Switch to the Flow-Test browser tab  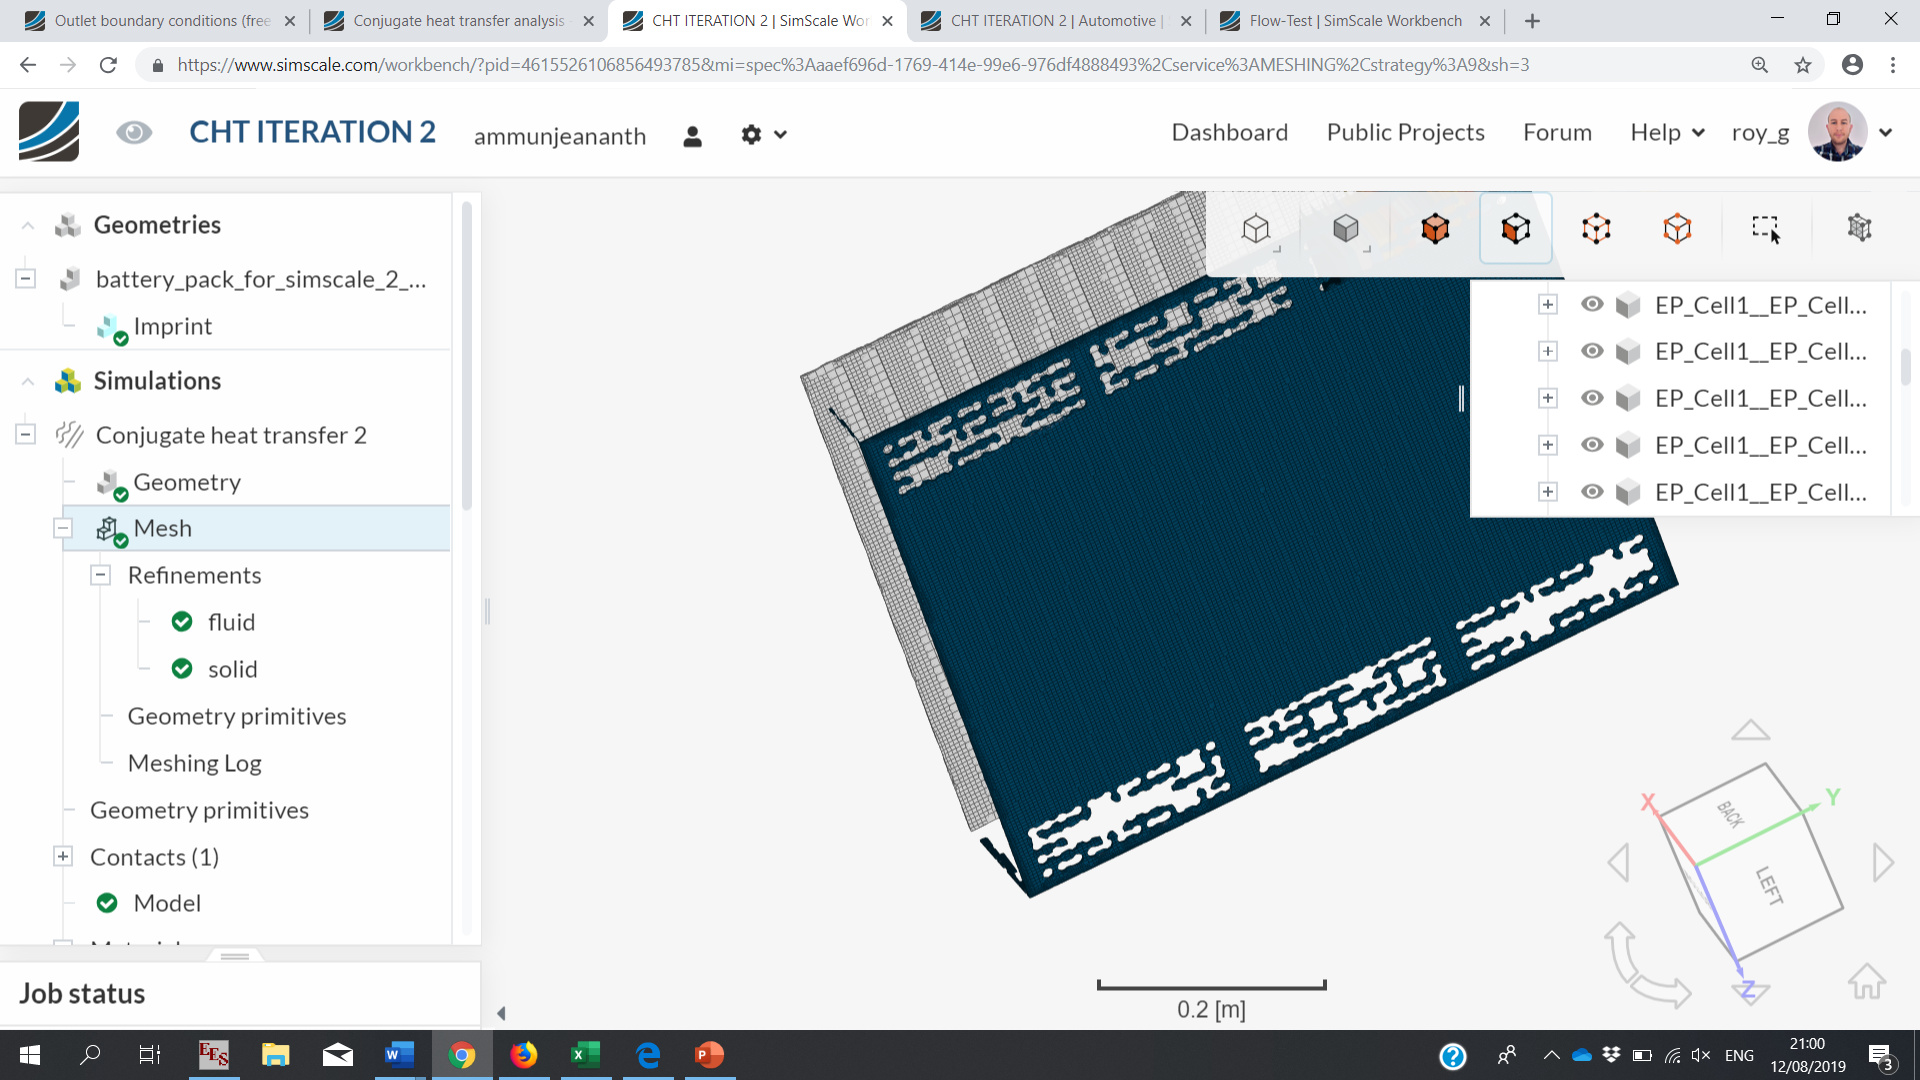coord(1354,21)
